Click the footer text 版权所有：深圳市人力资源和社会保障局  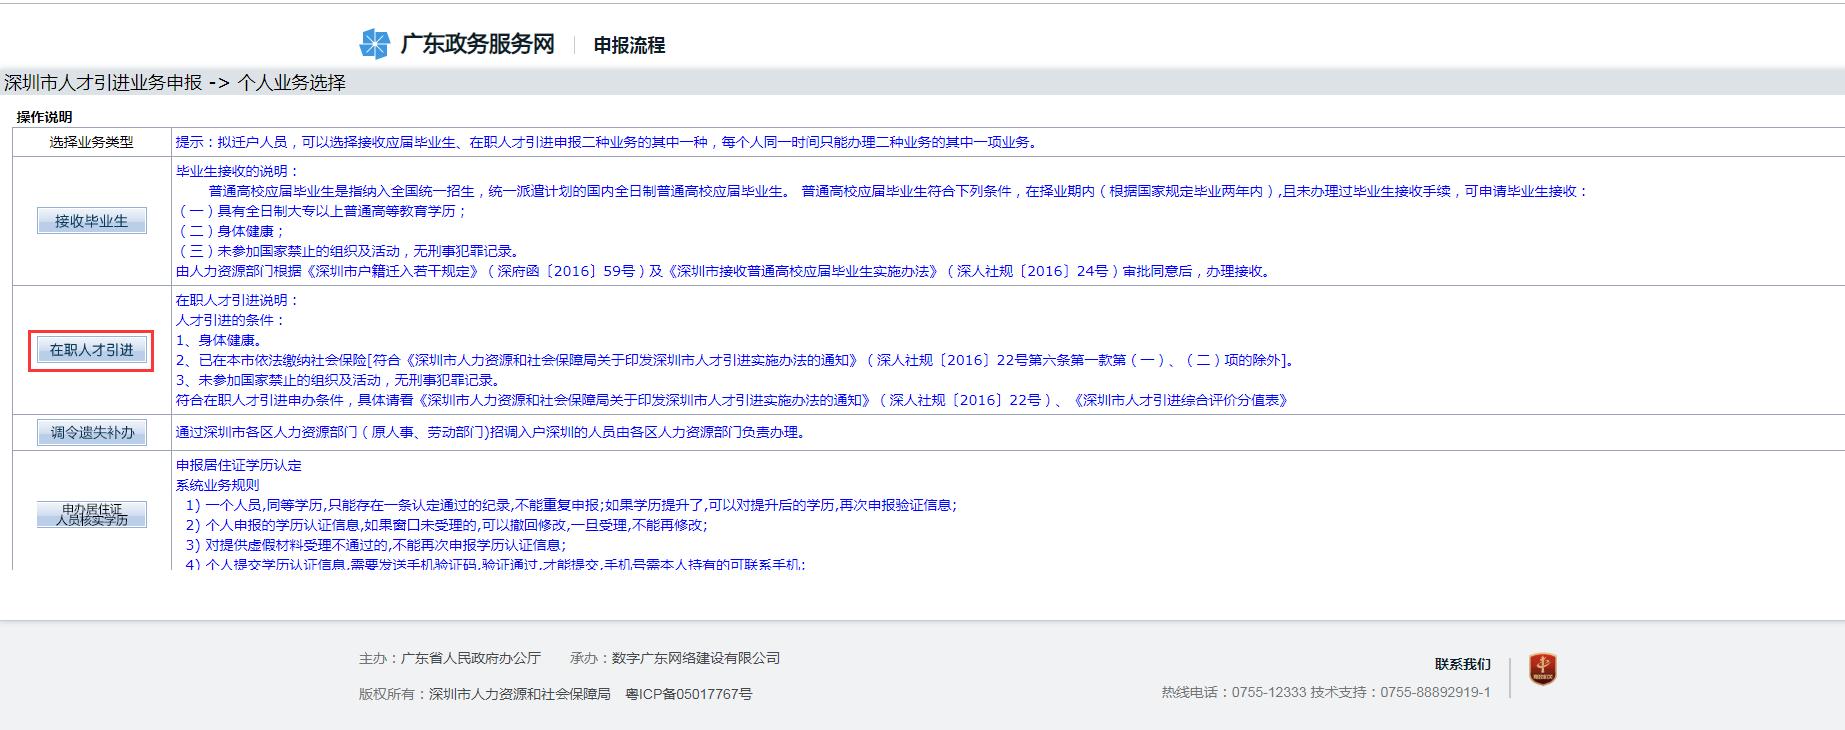485,694
